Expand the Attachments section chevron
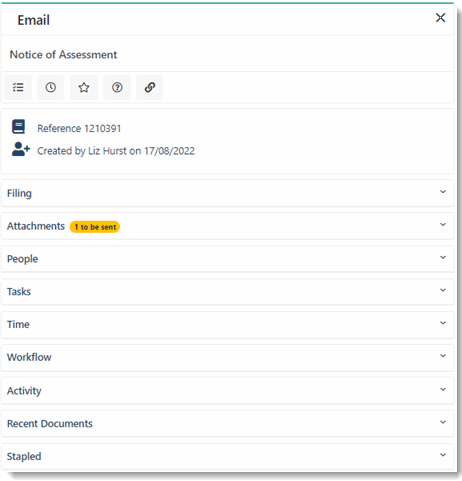462x481 pixels. pos(443,225)
